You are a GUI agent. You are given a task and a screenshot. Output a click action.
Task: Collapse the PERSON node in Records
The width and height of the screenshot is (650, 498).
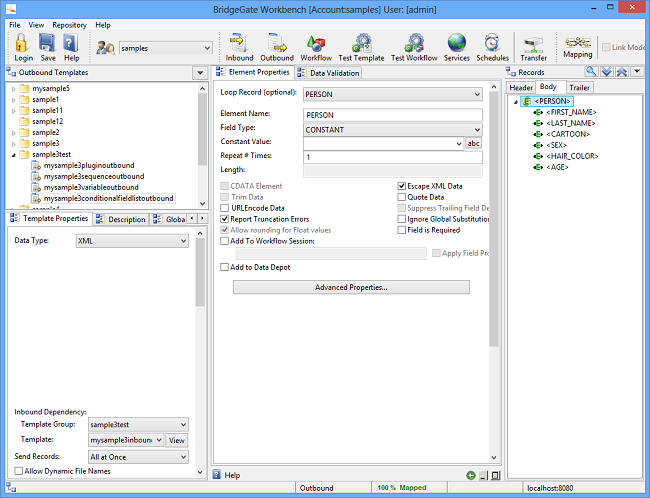[x=516, y=102]
